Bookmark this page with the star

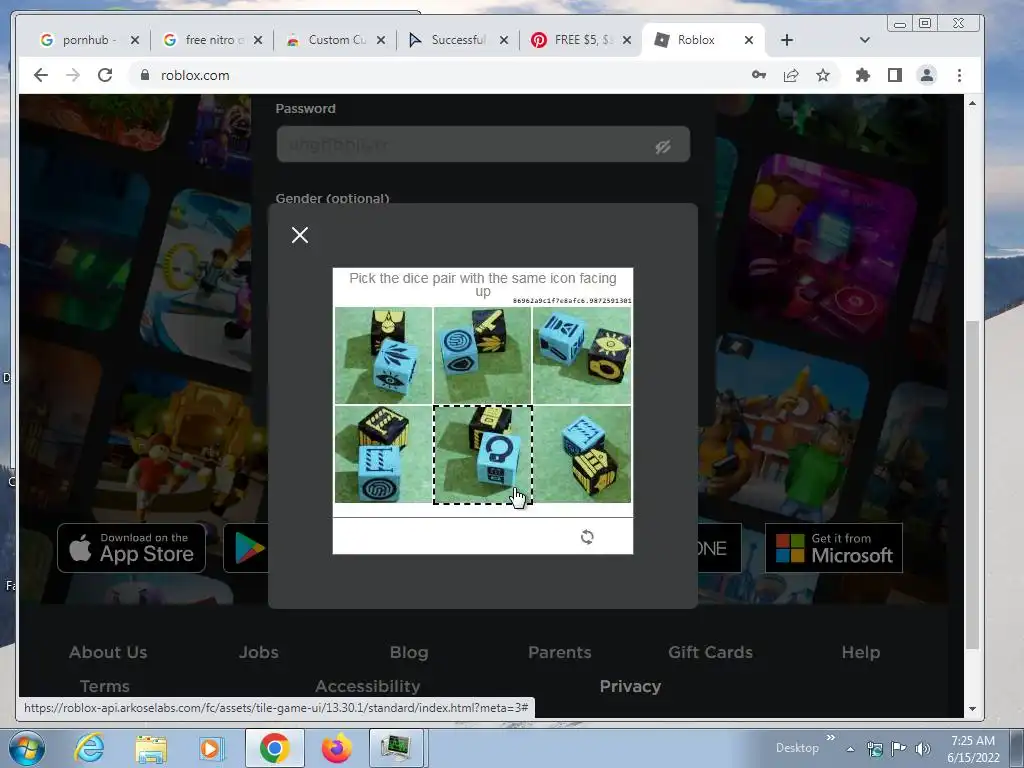point(823,75)
